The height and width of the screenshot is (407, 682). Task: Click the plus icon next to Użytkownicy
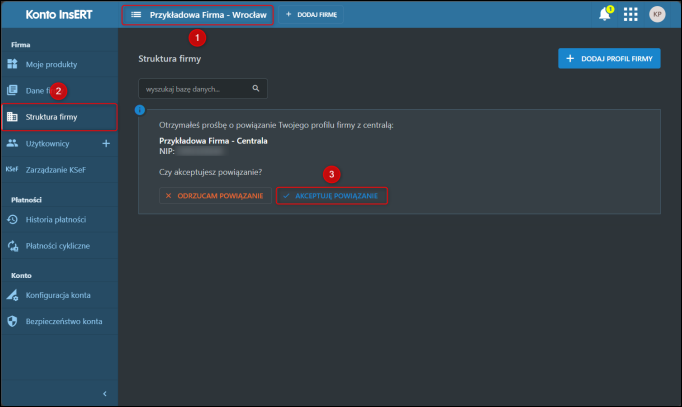[107, 143]
